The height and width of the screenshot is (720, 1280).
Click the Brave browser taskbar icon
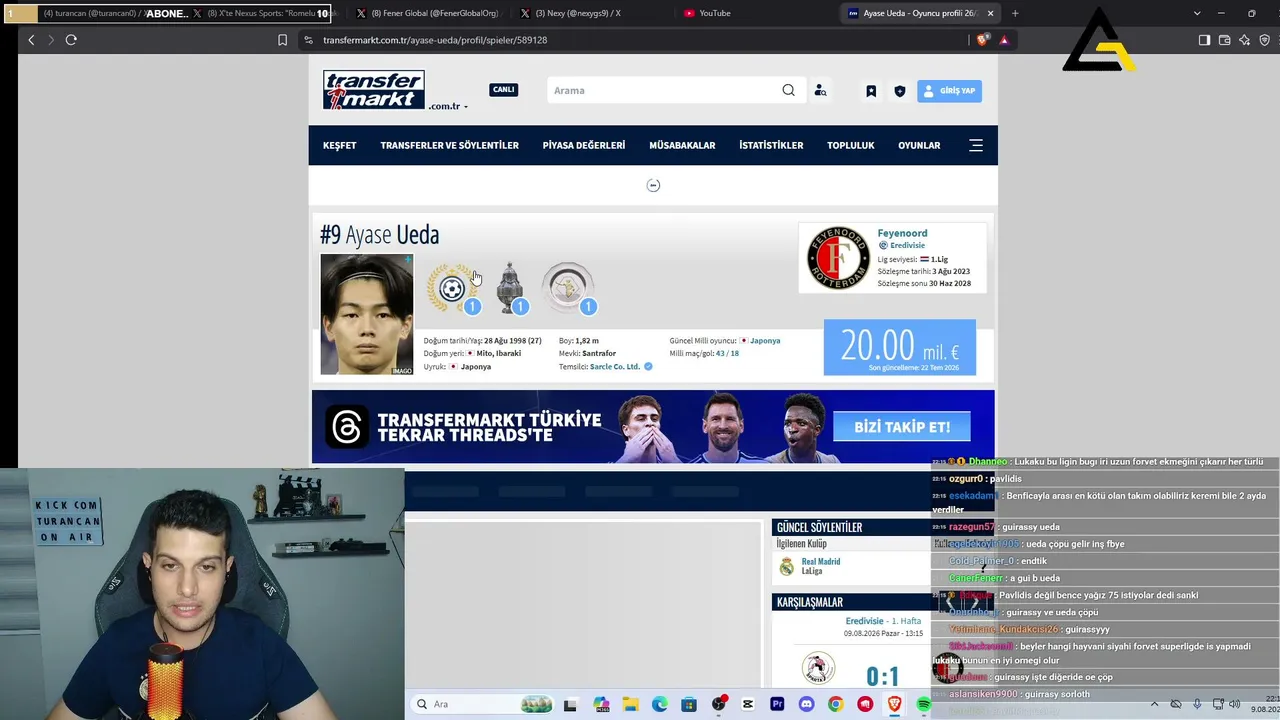pos(894,704)
